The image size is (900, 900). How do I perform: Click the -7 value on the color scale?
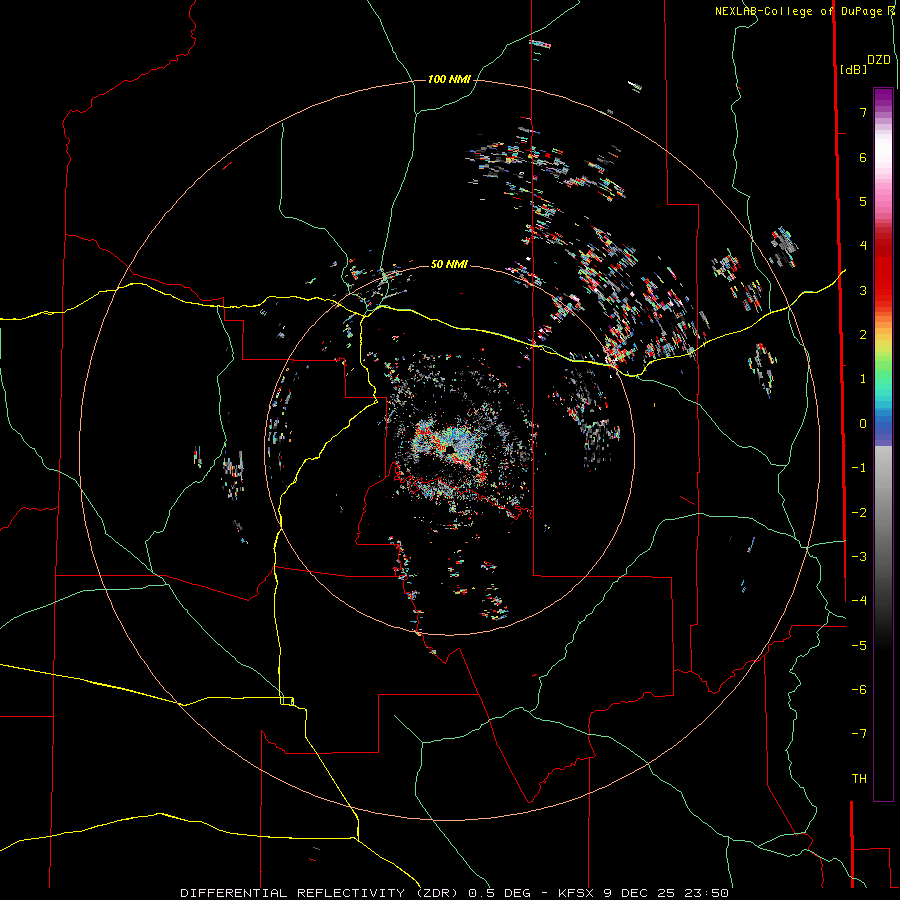tap(859, 734)
